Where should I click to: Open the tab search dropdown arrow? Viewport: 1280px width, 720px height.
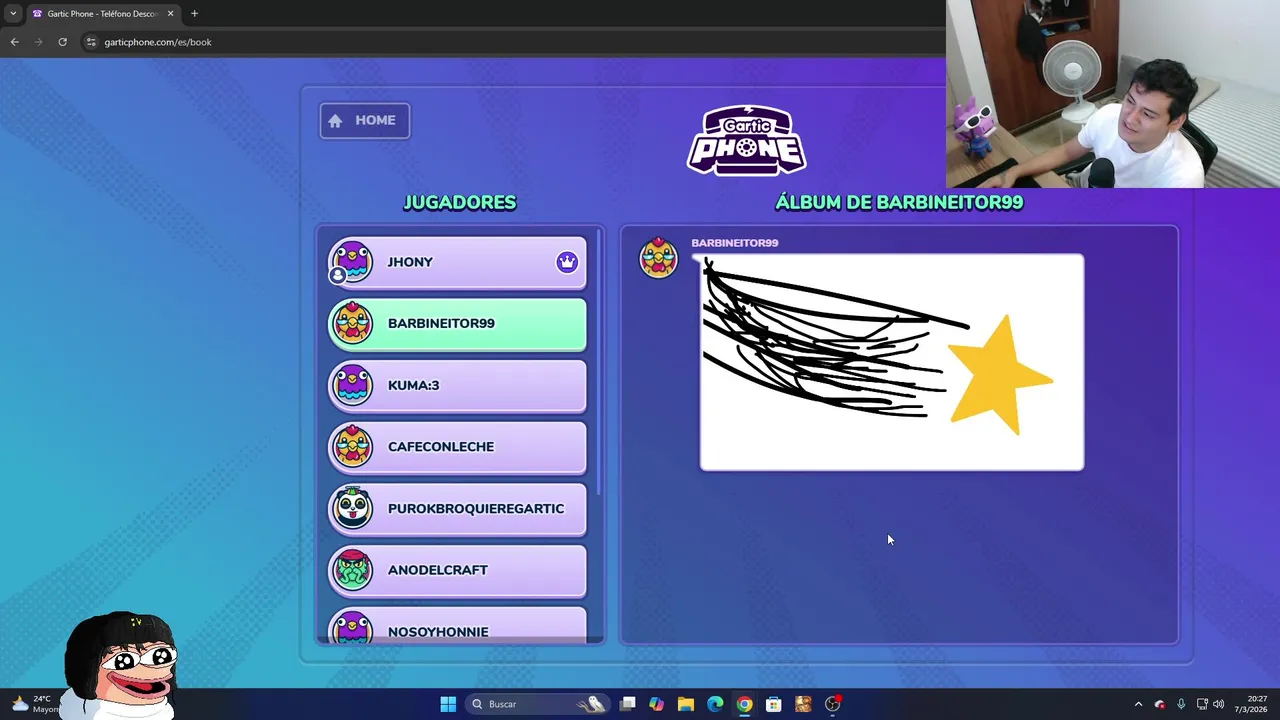click(13, 14)
